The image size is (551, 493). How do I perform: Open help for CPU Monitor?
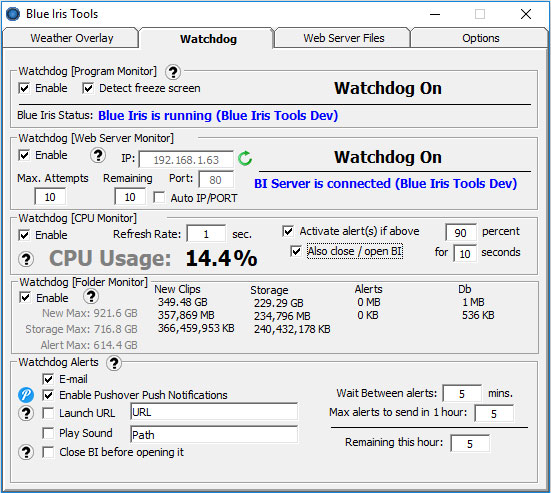(x=26, y=259)
